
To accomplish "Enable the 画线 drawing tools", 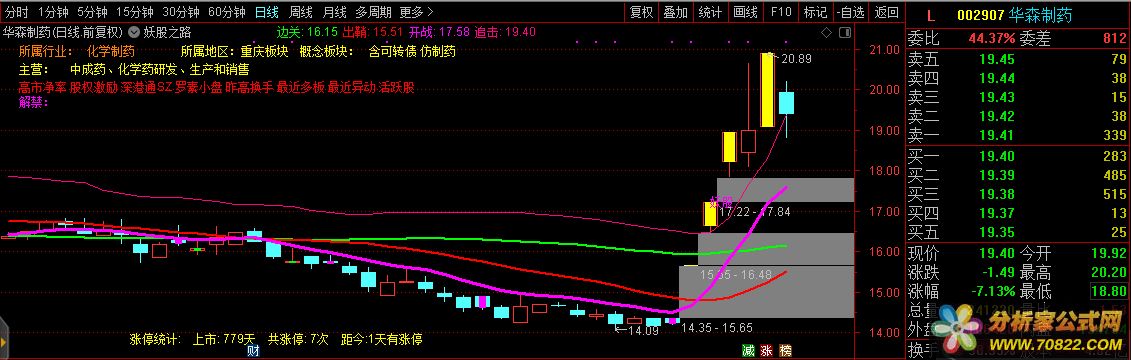I will pos(746,12).
